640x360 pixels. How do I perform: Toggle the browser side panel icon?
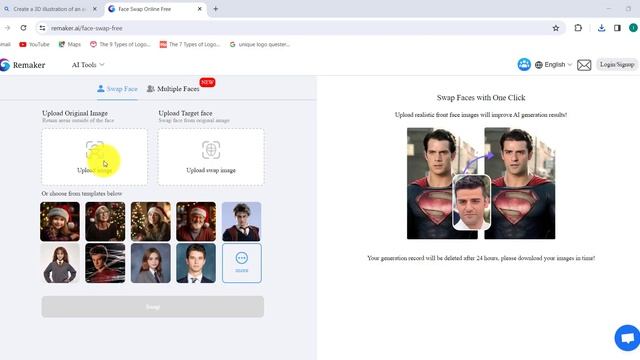coord(617,28)
